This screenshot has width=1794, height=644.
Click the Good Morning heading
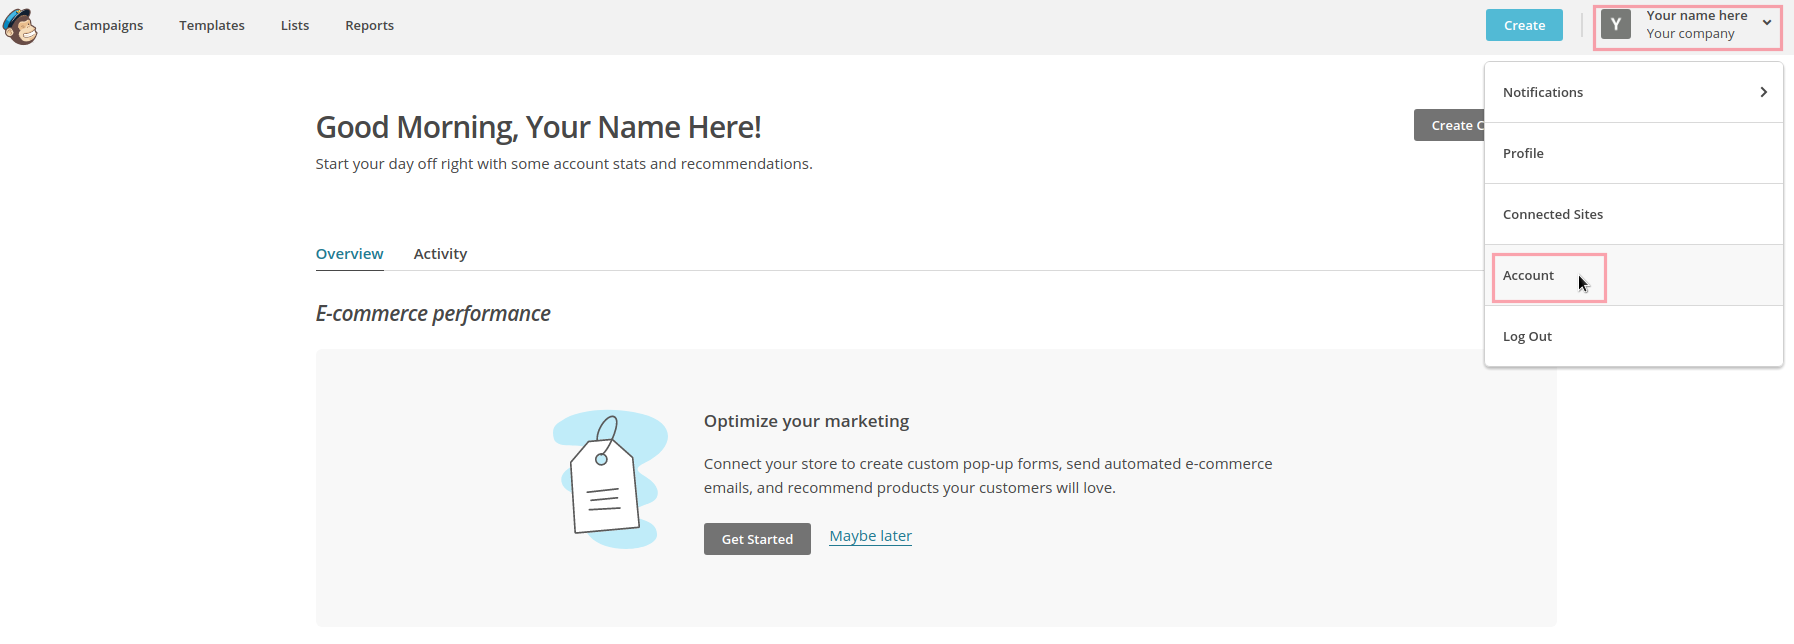(x=538, y=127)
